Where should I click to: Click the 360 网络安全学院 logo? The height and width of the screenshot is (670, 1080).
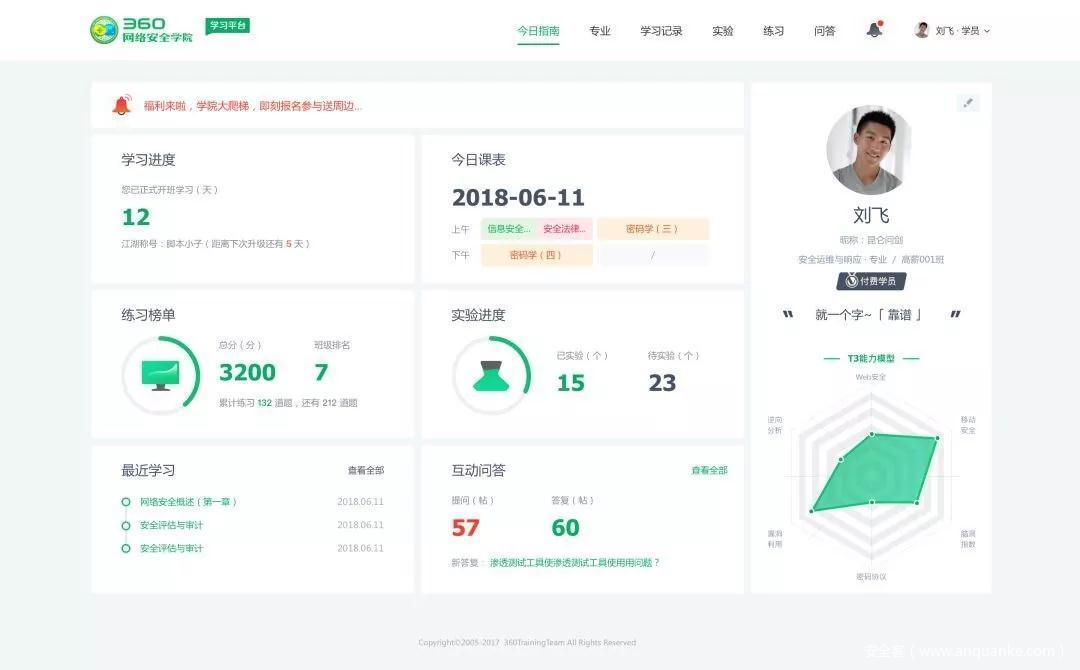point(142,30)
